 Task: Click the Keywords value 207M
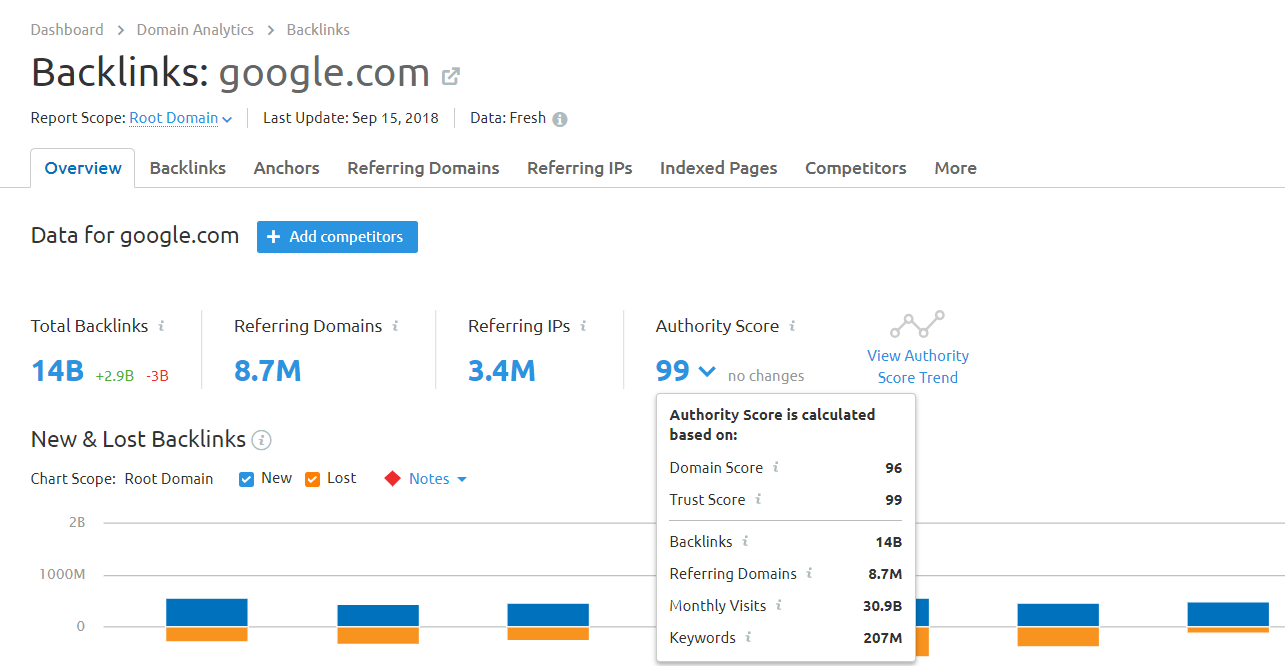tap(883, 638)
